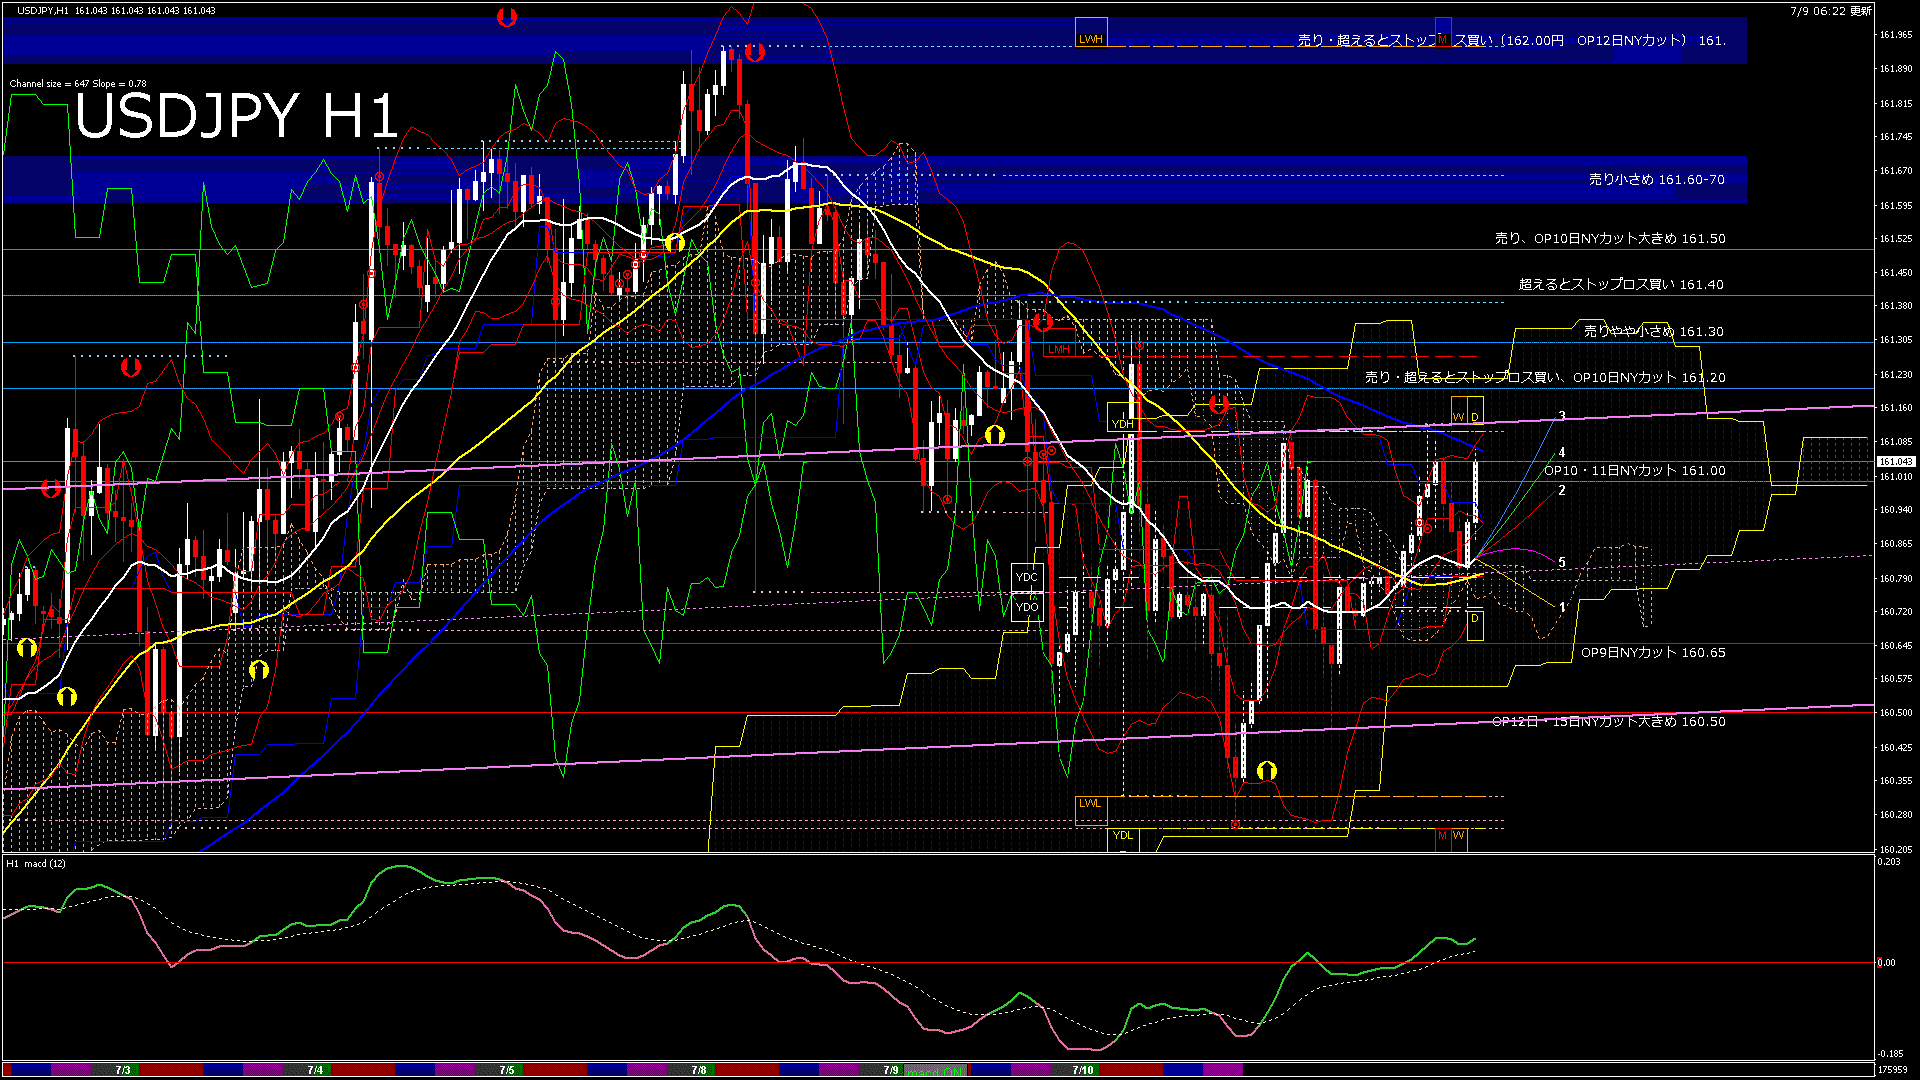Screen dimensions: 1920x1080
Task: Click red down-arrow beside the 161.95 peak candle
Action: point(755,52)
